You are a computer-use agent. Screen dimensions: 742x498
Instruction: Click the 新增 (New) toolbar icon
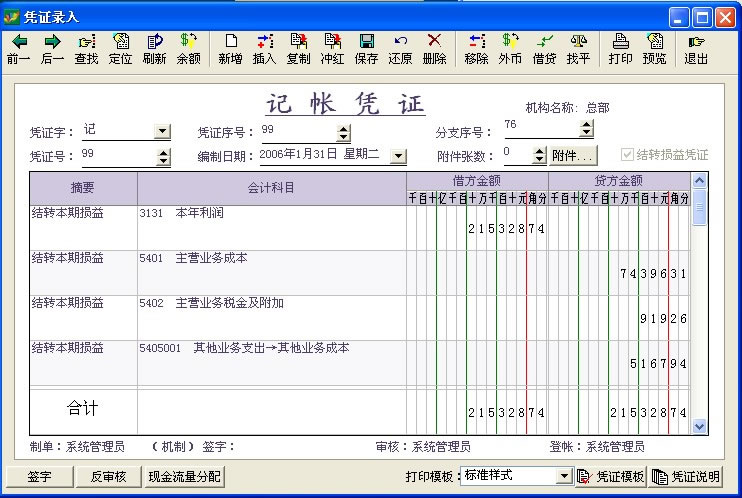(x=230, y=48)
